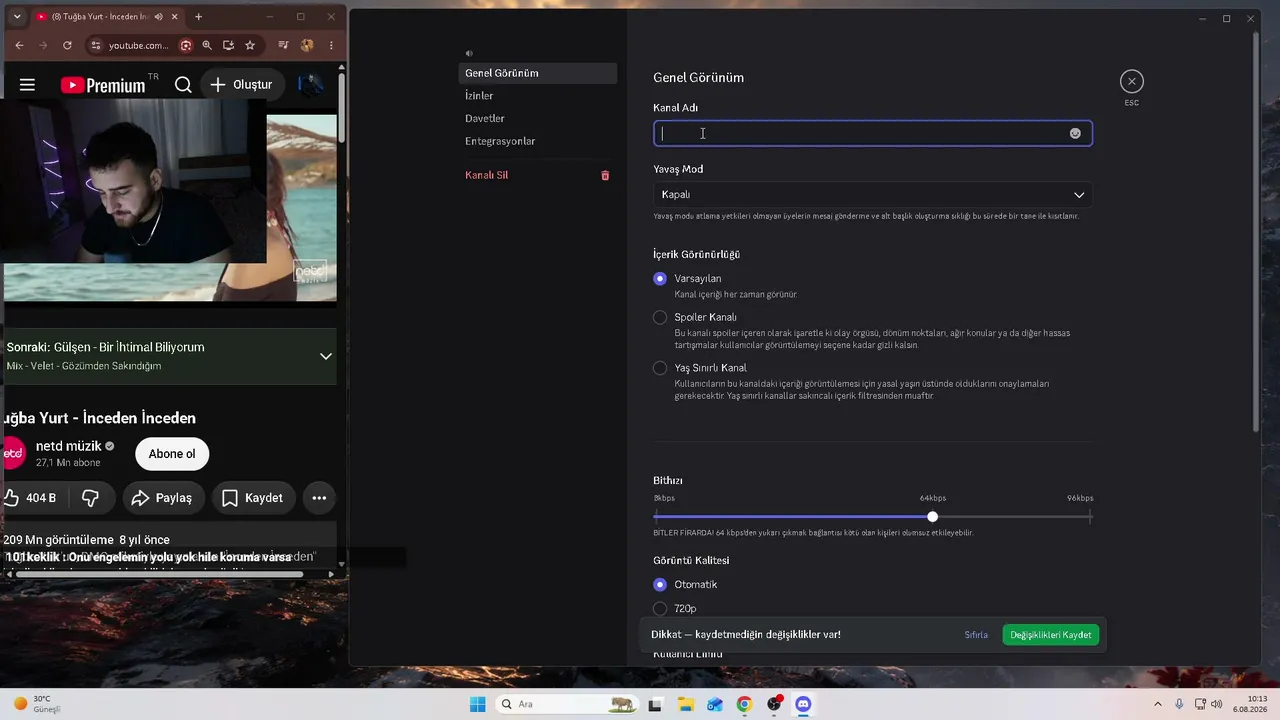Select the Varsayılan content visibility option

pos(660,279)
